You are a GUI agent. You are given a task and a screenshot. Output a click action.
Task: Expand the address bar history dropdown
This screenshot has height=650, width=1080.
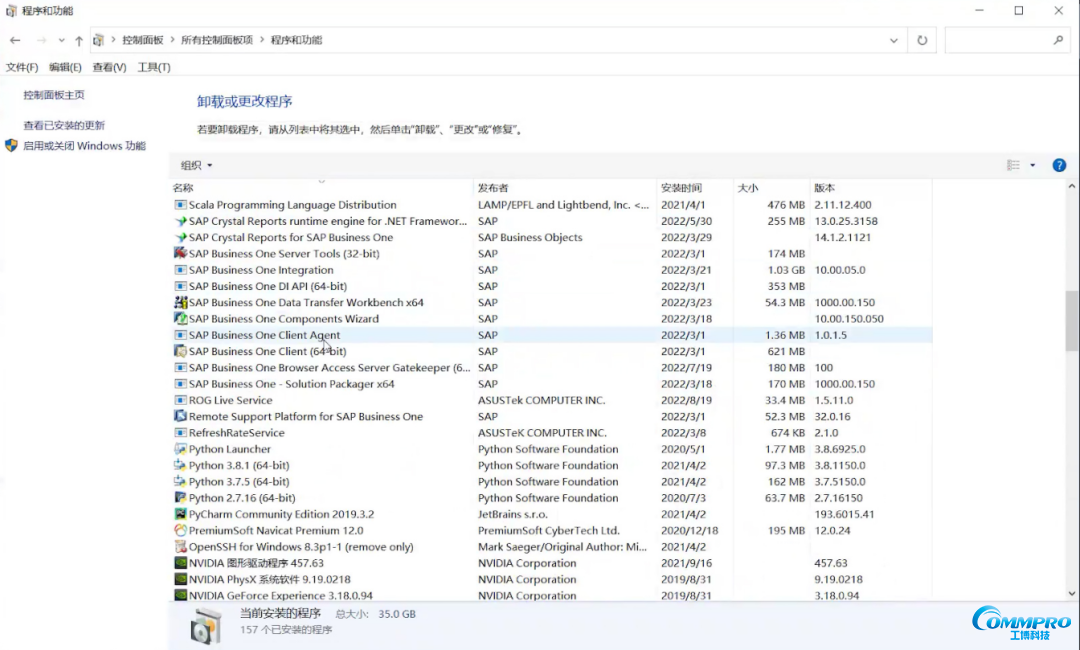(x=894, y=40)
